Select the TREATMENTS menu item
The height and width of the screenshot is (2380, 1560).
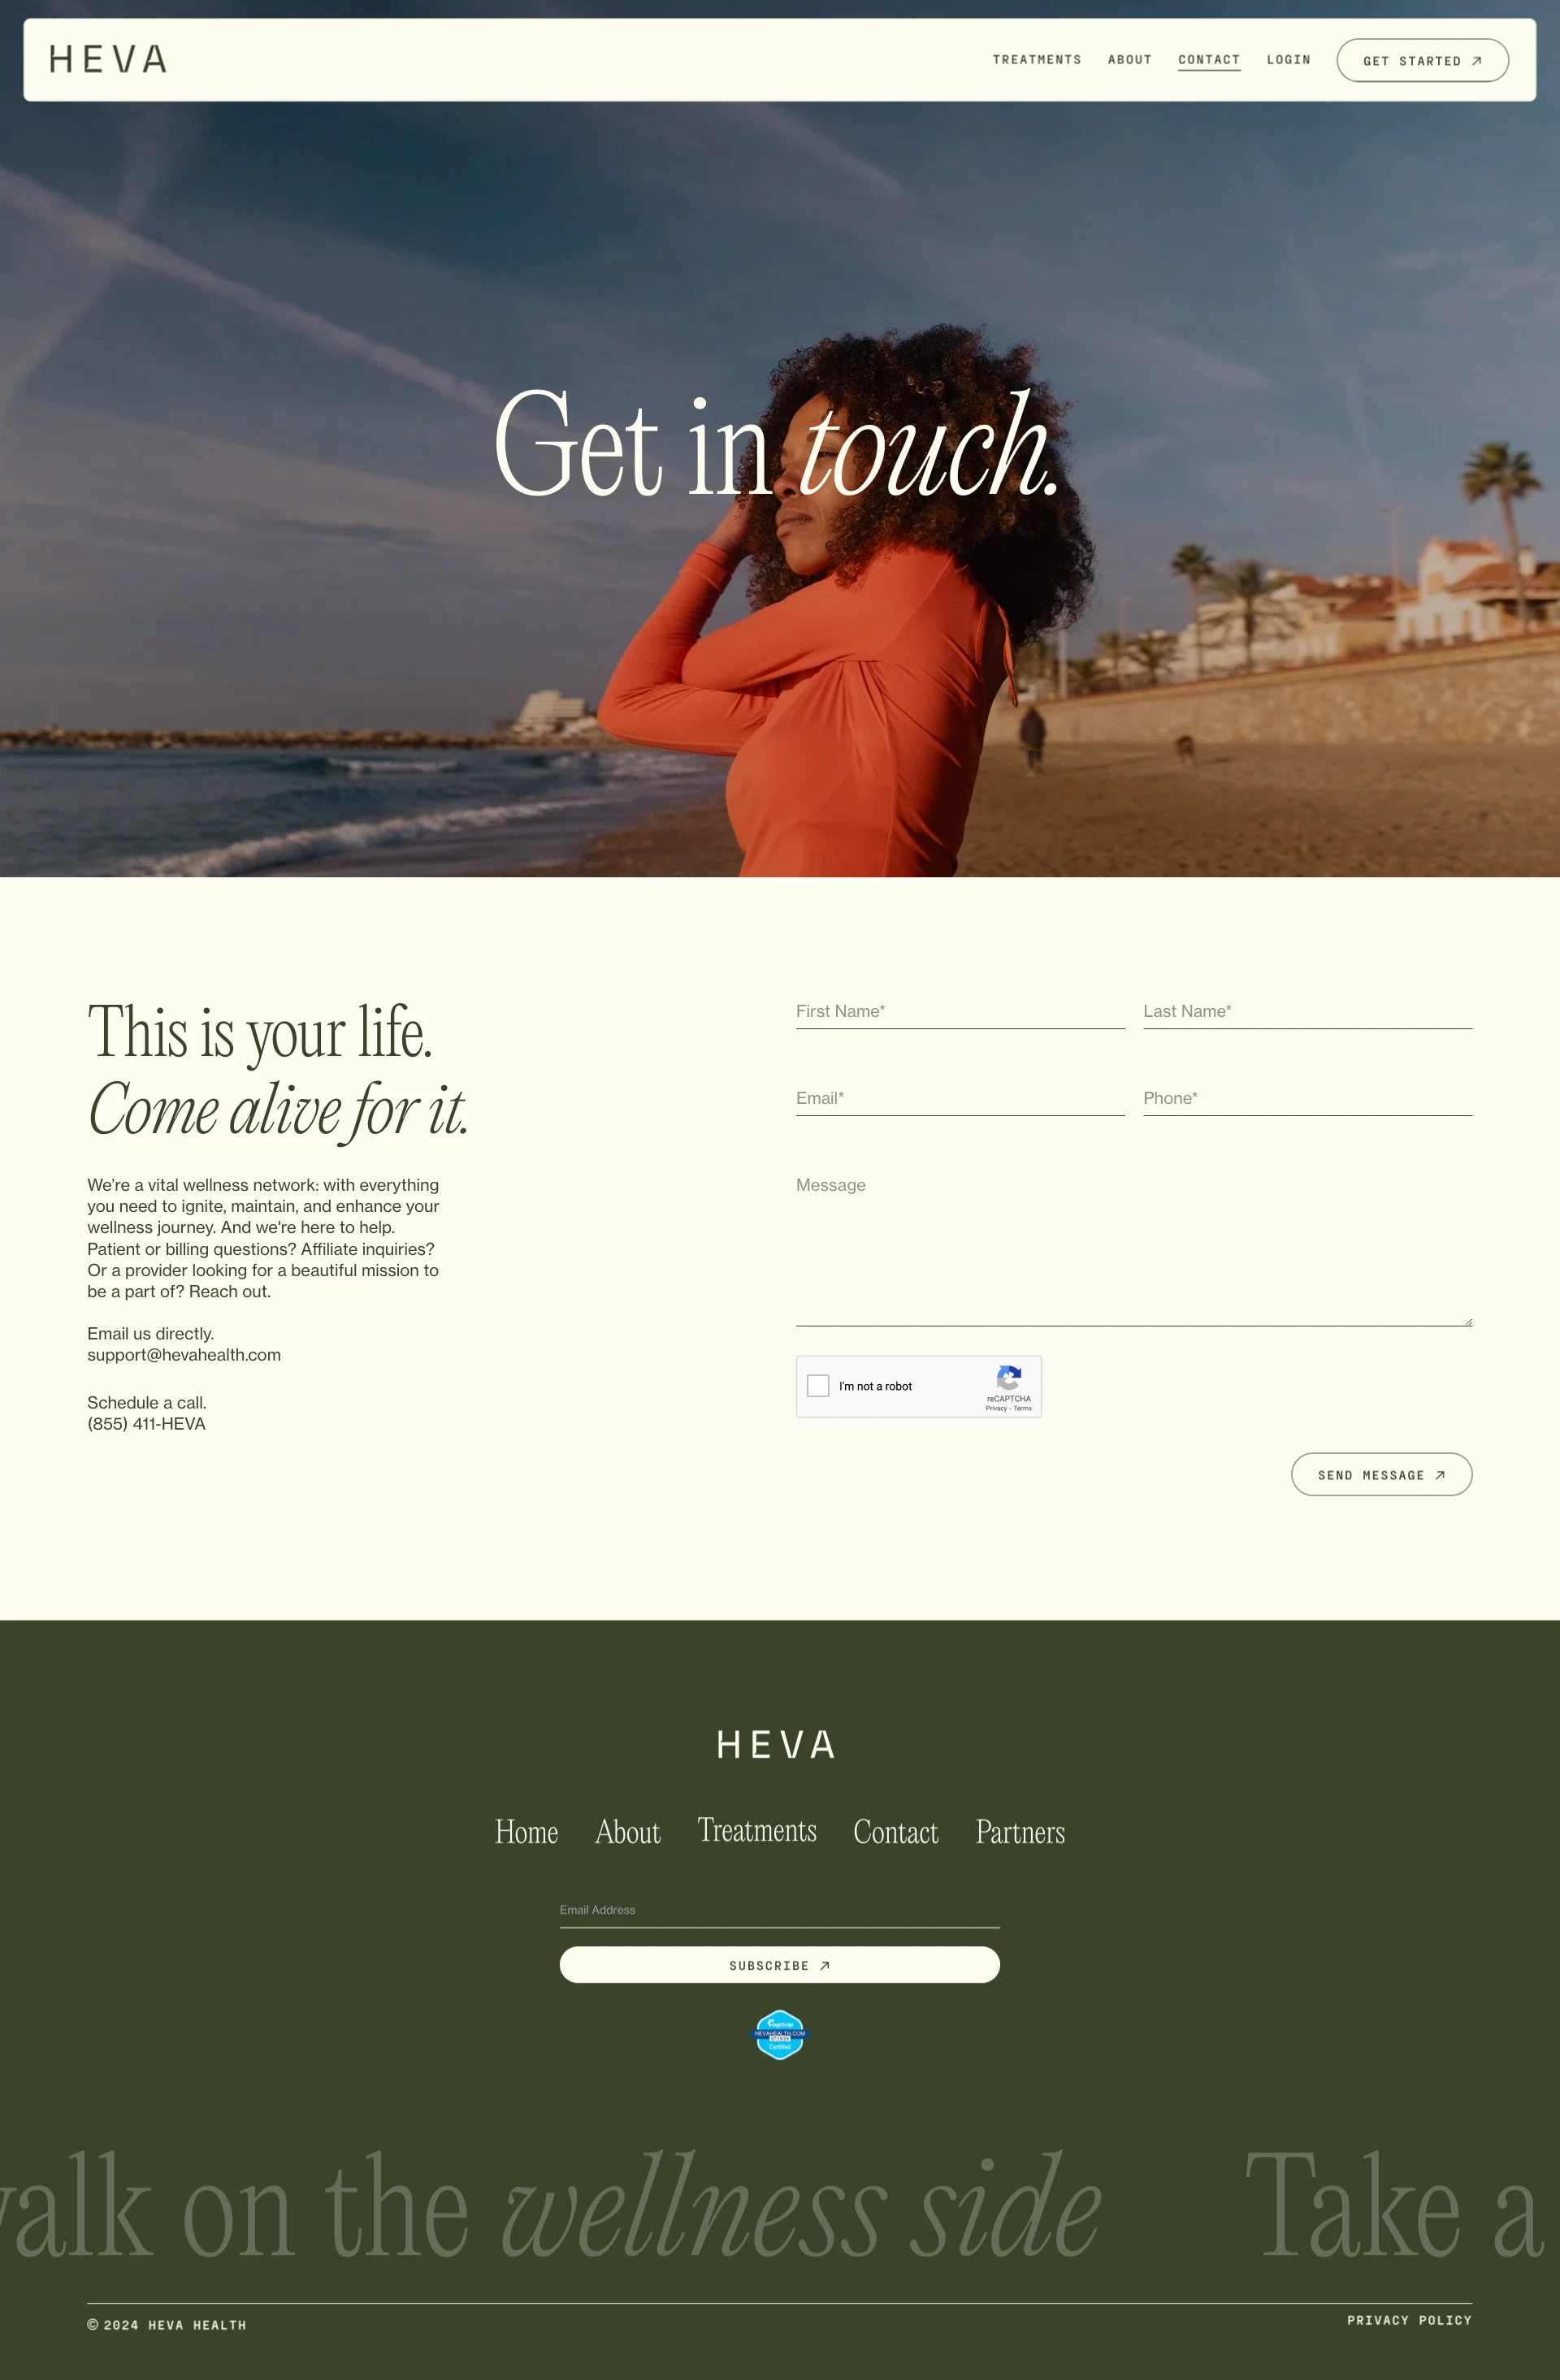tap(1036, 59)
